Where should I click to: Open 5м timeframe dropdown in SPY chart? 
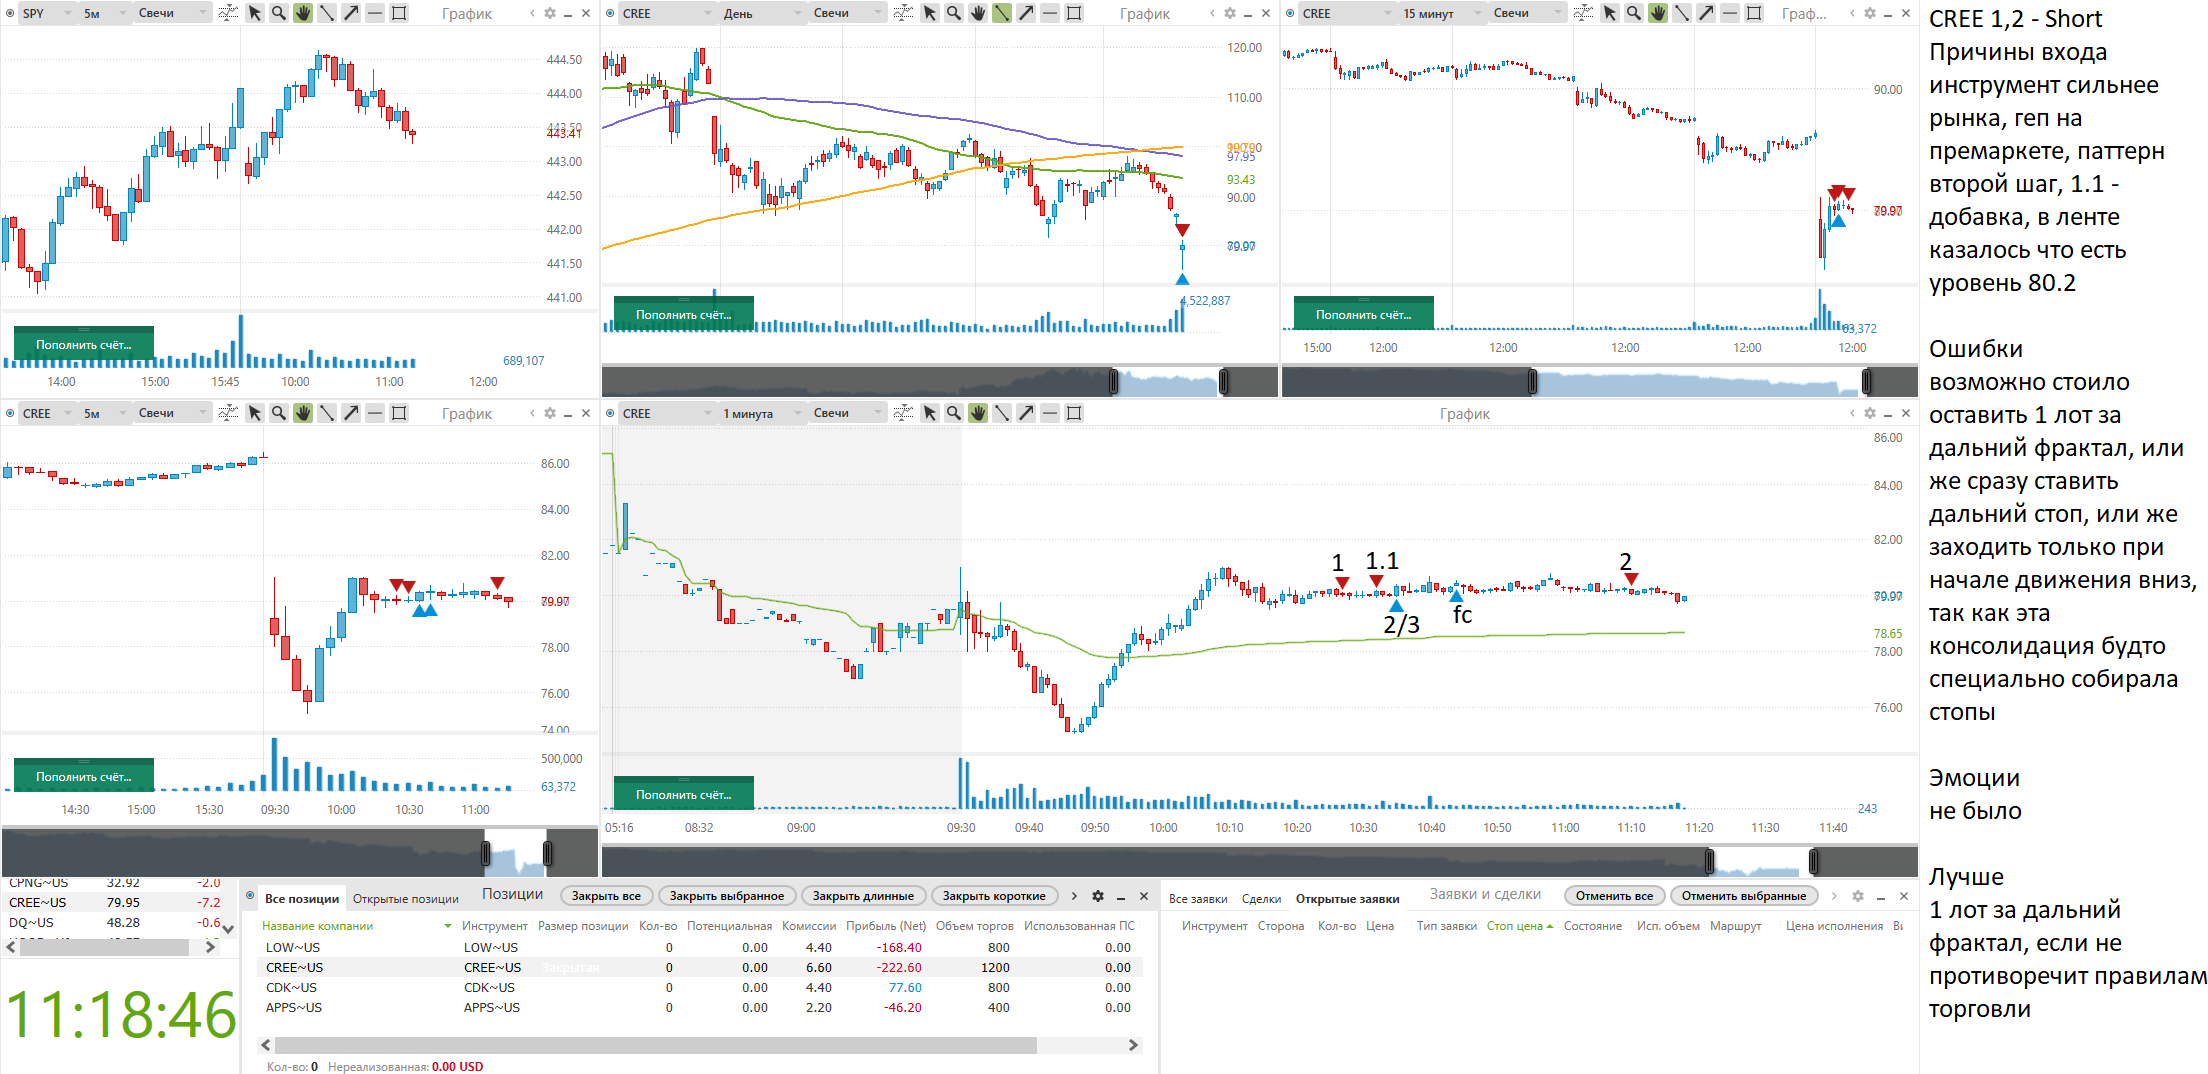point(105,13)
